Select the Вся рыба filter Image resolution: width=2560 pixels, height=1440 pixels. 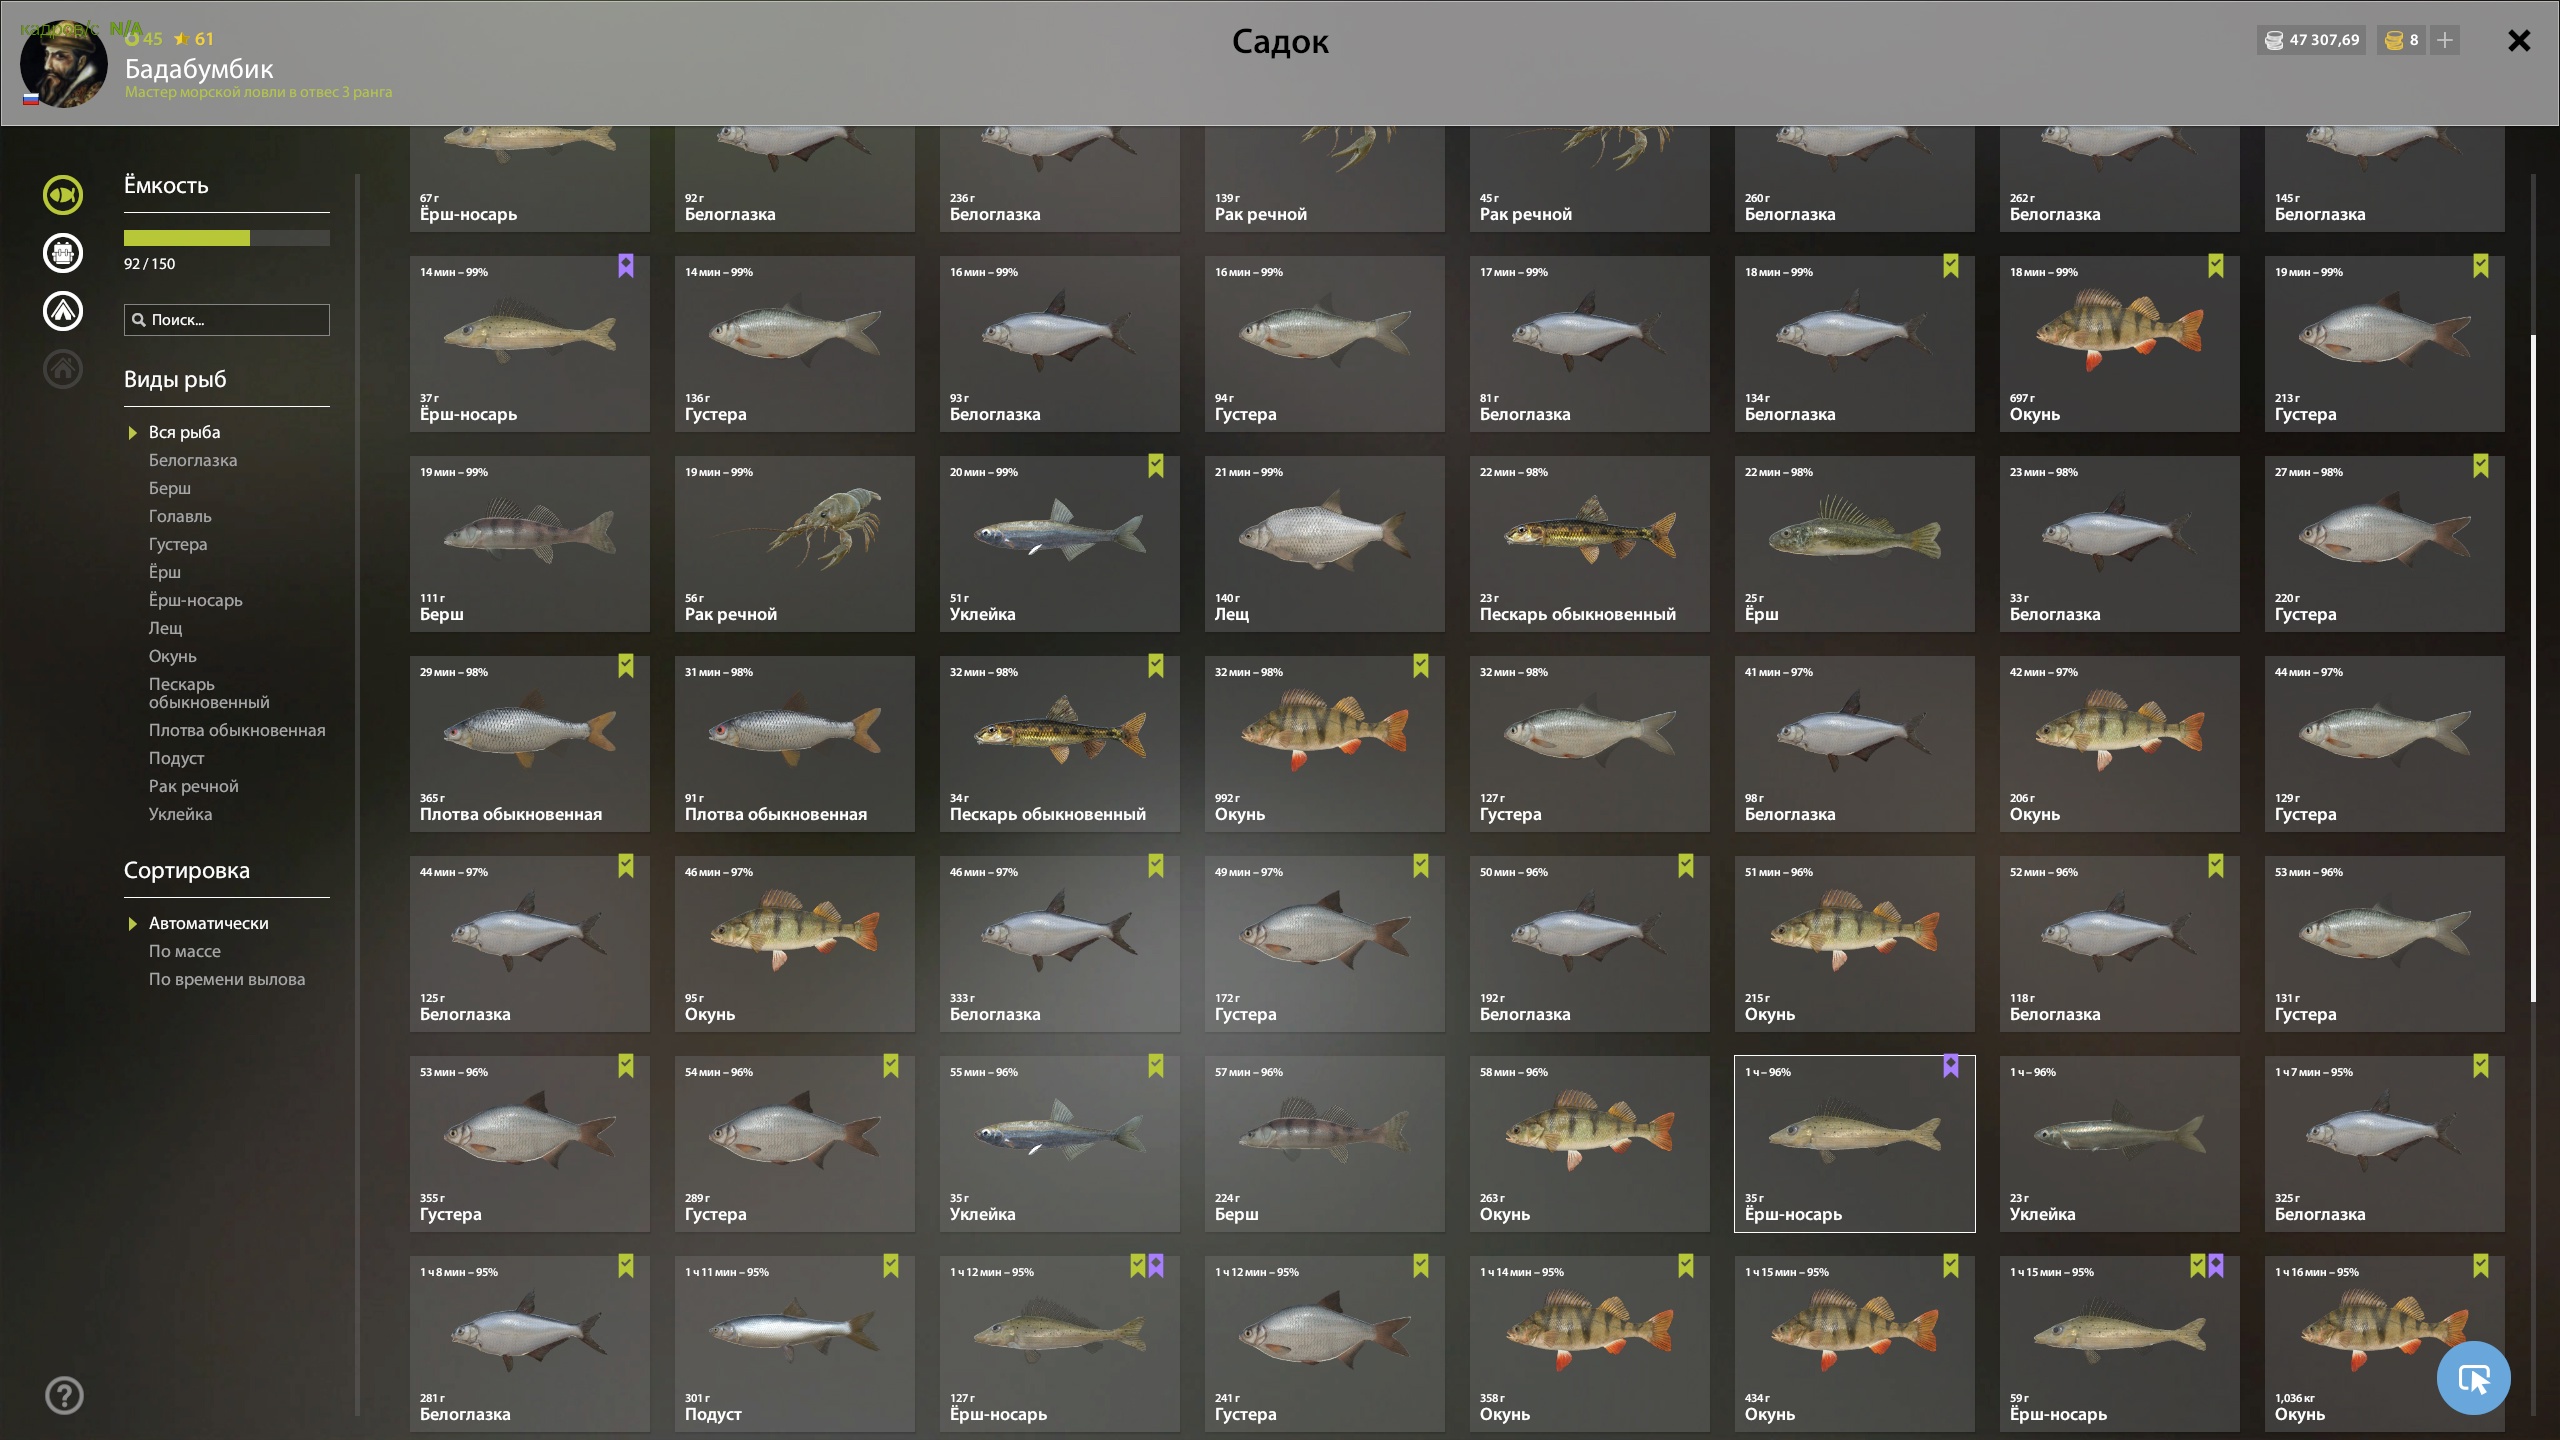[185, 432]
